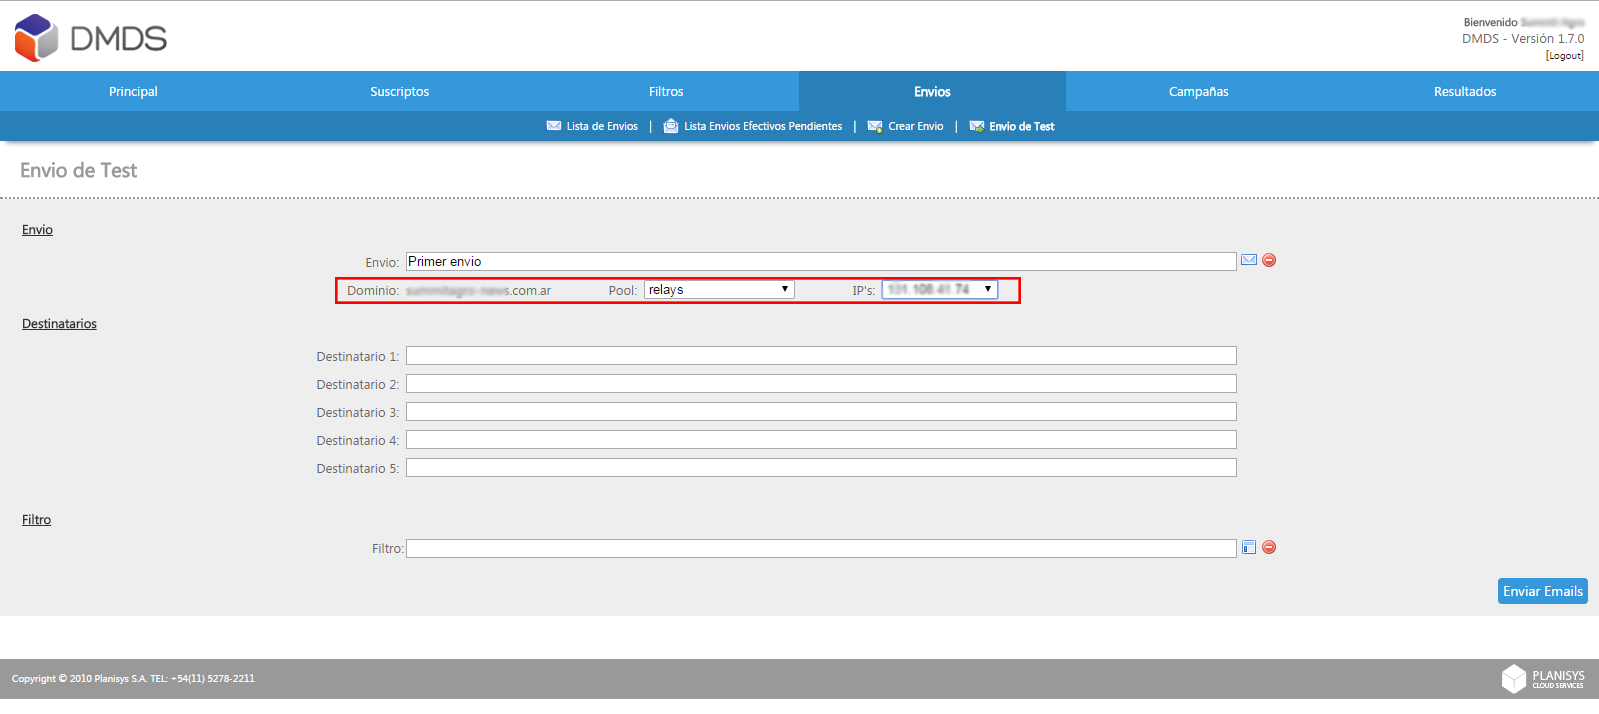Click the Dominio value ending in .com.ar

(478, 290)
